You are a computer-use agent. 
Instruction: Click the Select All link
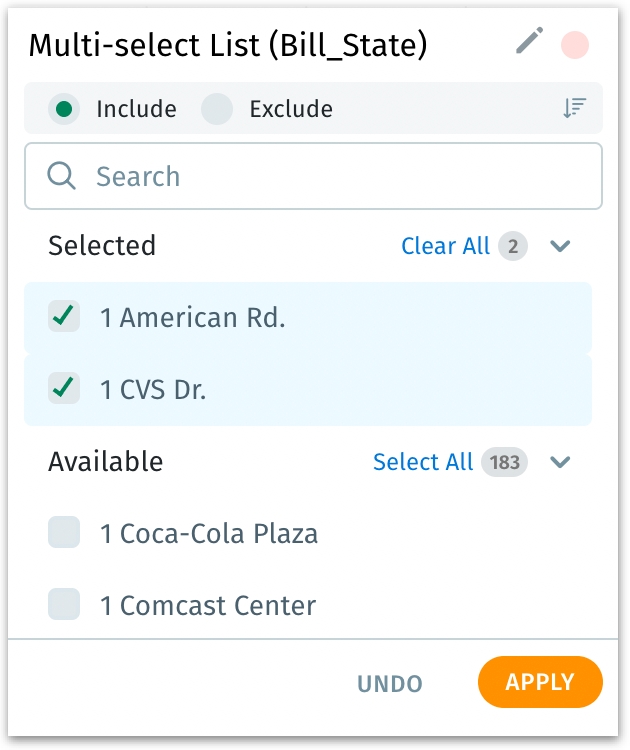tap(423, 462)
